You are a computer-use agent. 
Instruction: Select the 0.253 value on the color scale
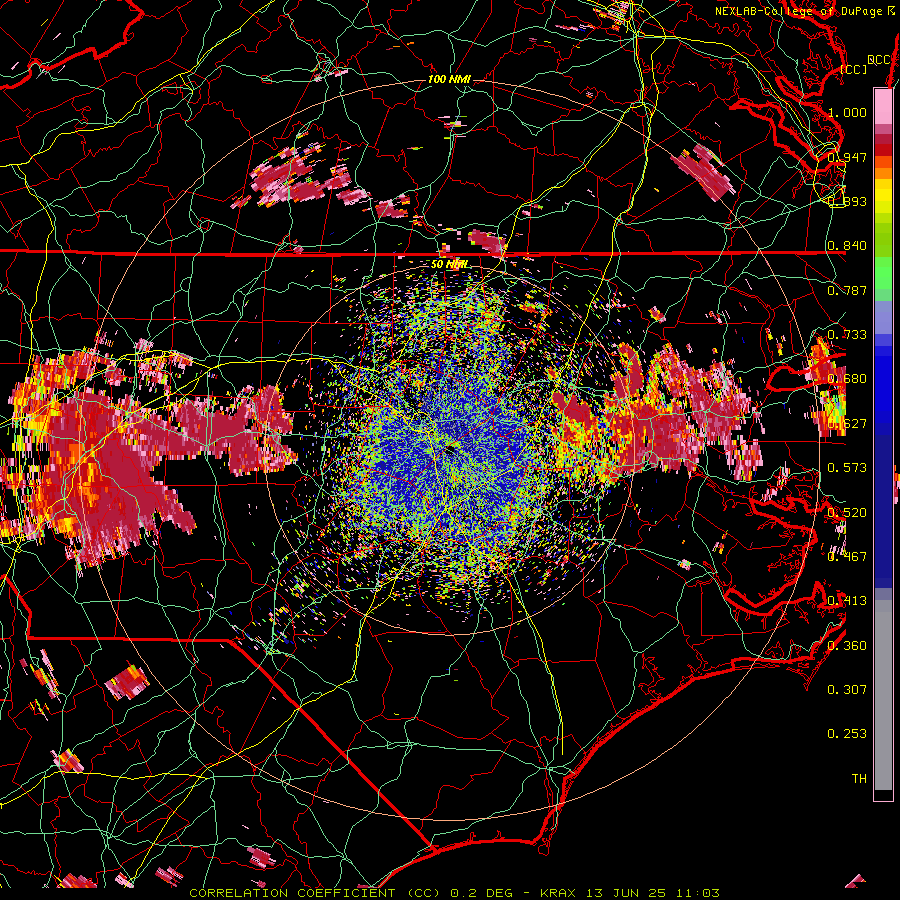tap(847, 734)
